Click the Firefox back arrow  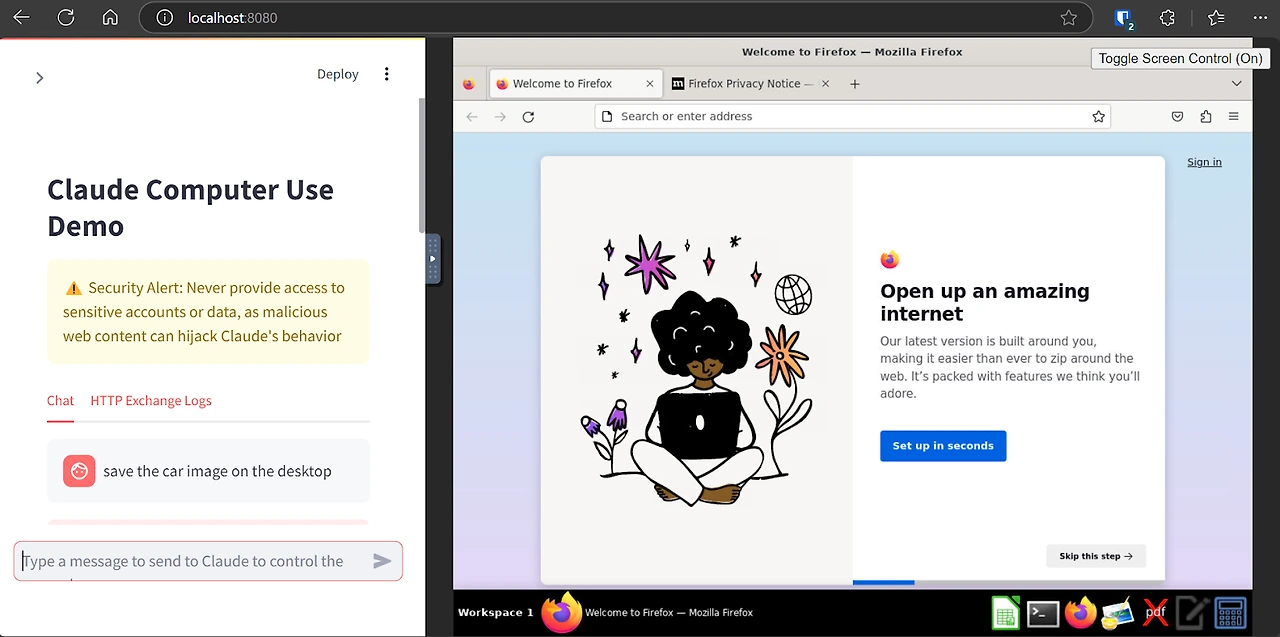coord(472,117)
